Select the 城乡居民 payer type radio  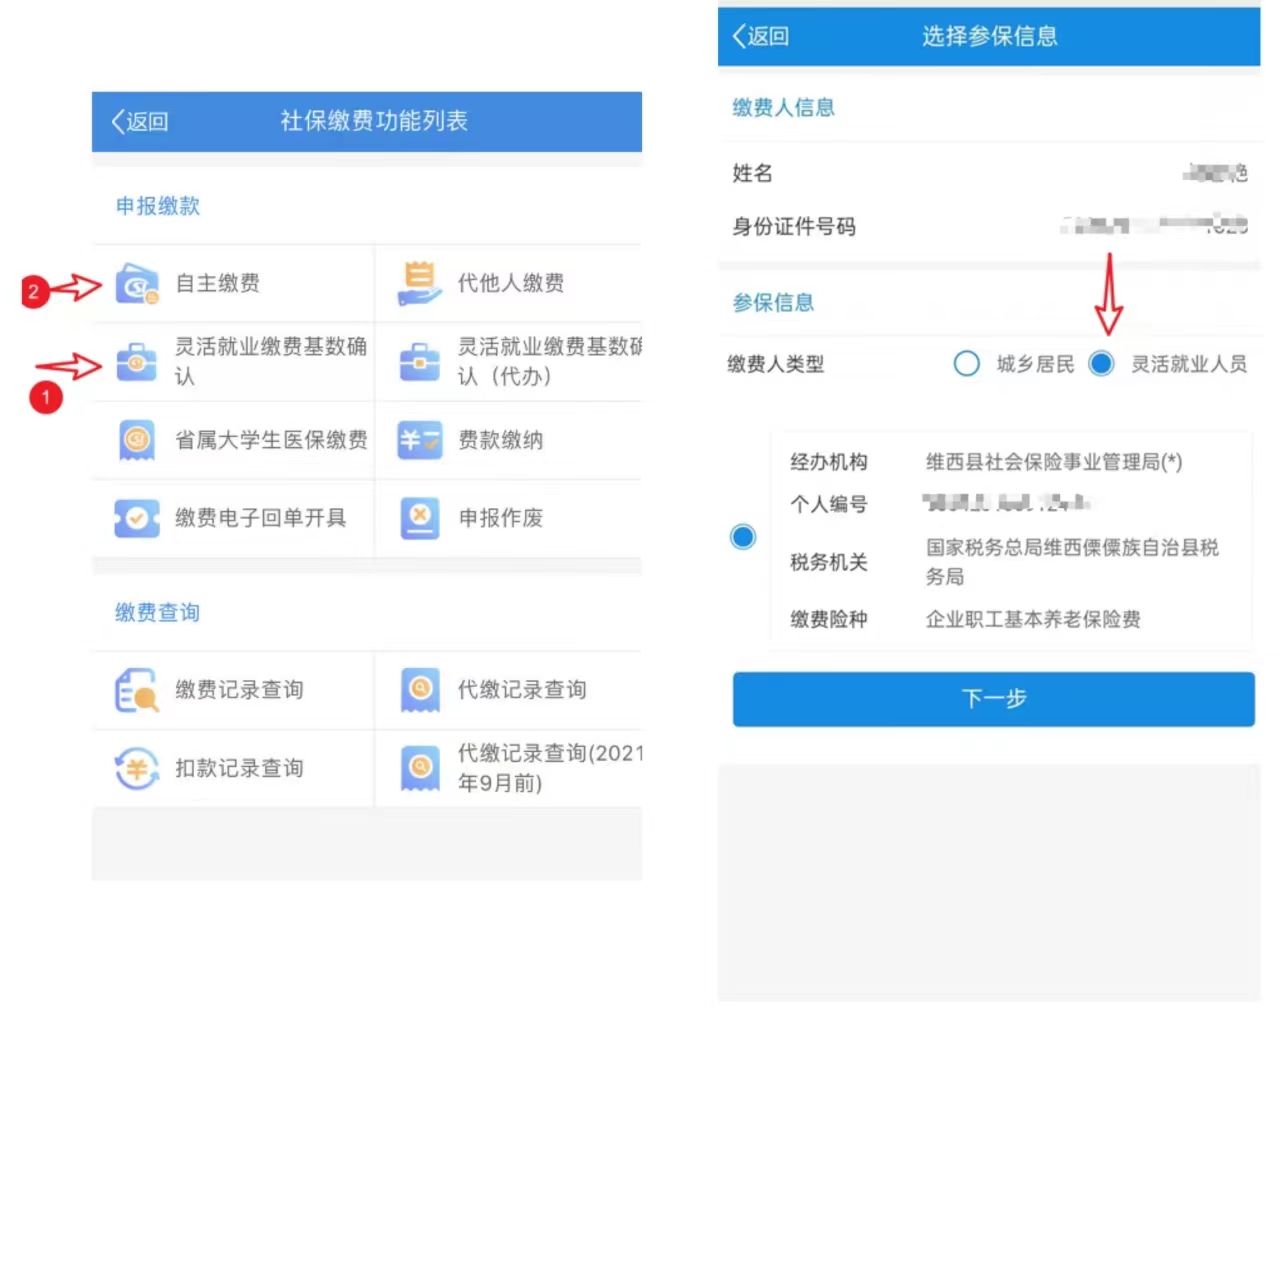[x=967, y=364]
